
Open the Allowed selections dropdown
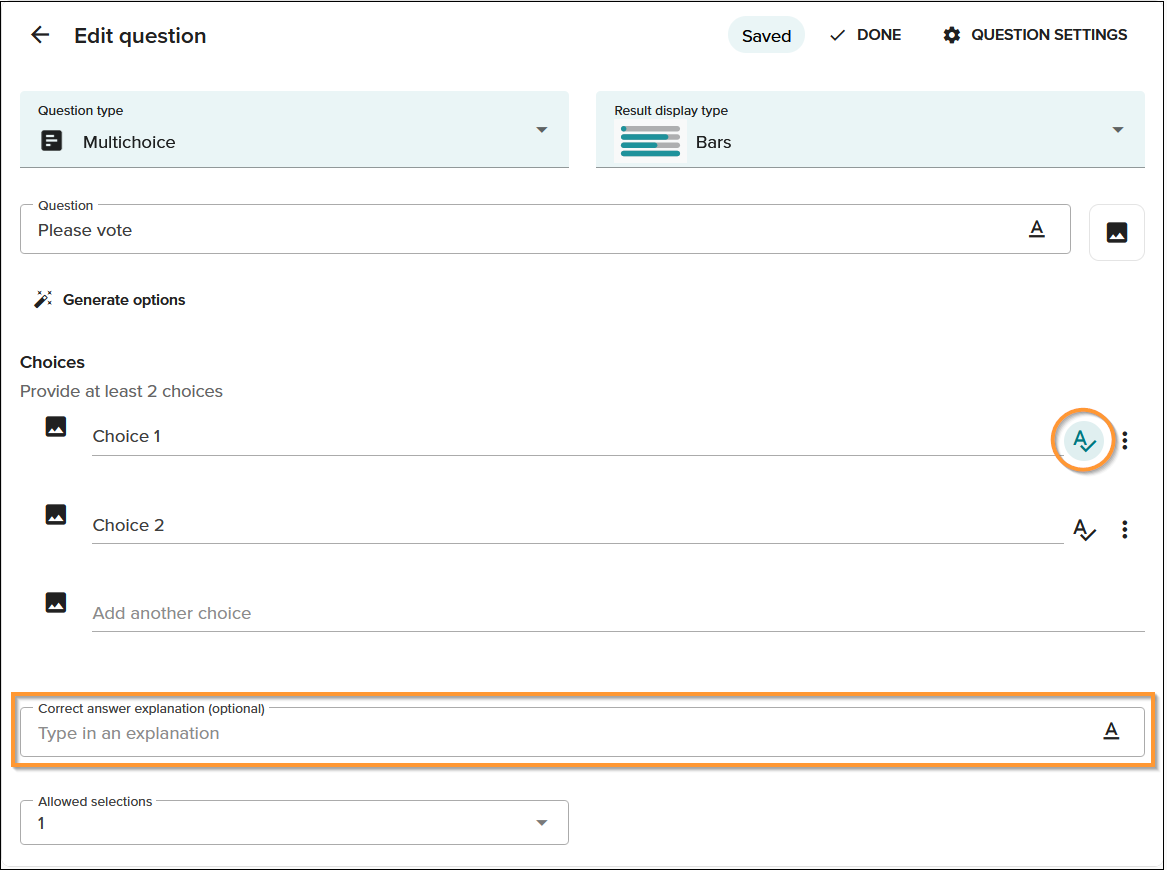pyautogui.click(x=294, y=822)
